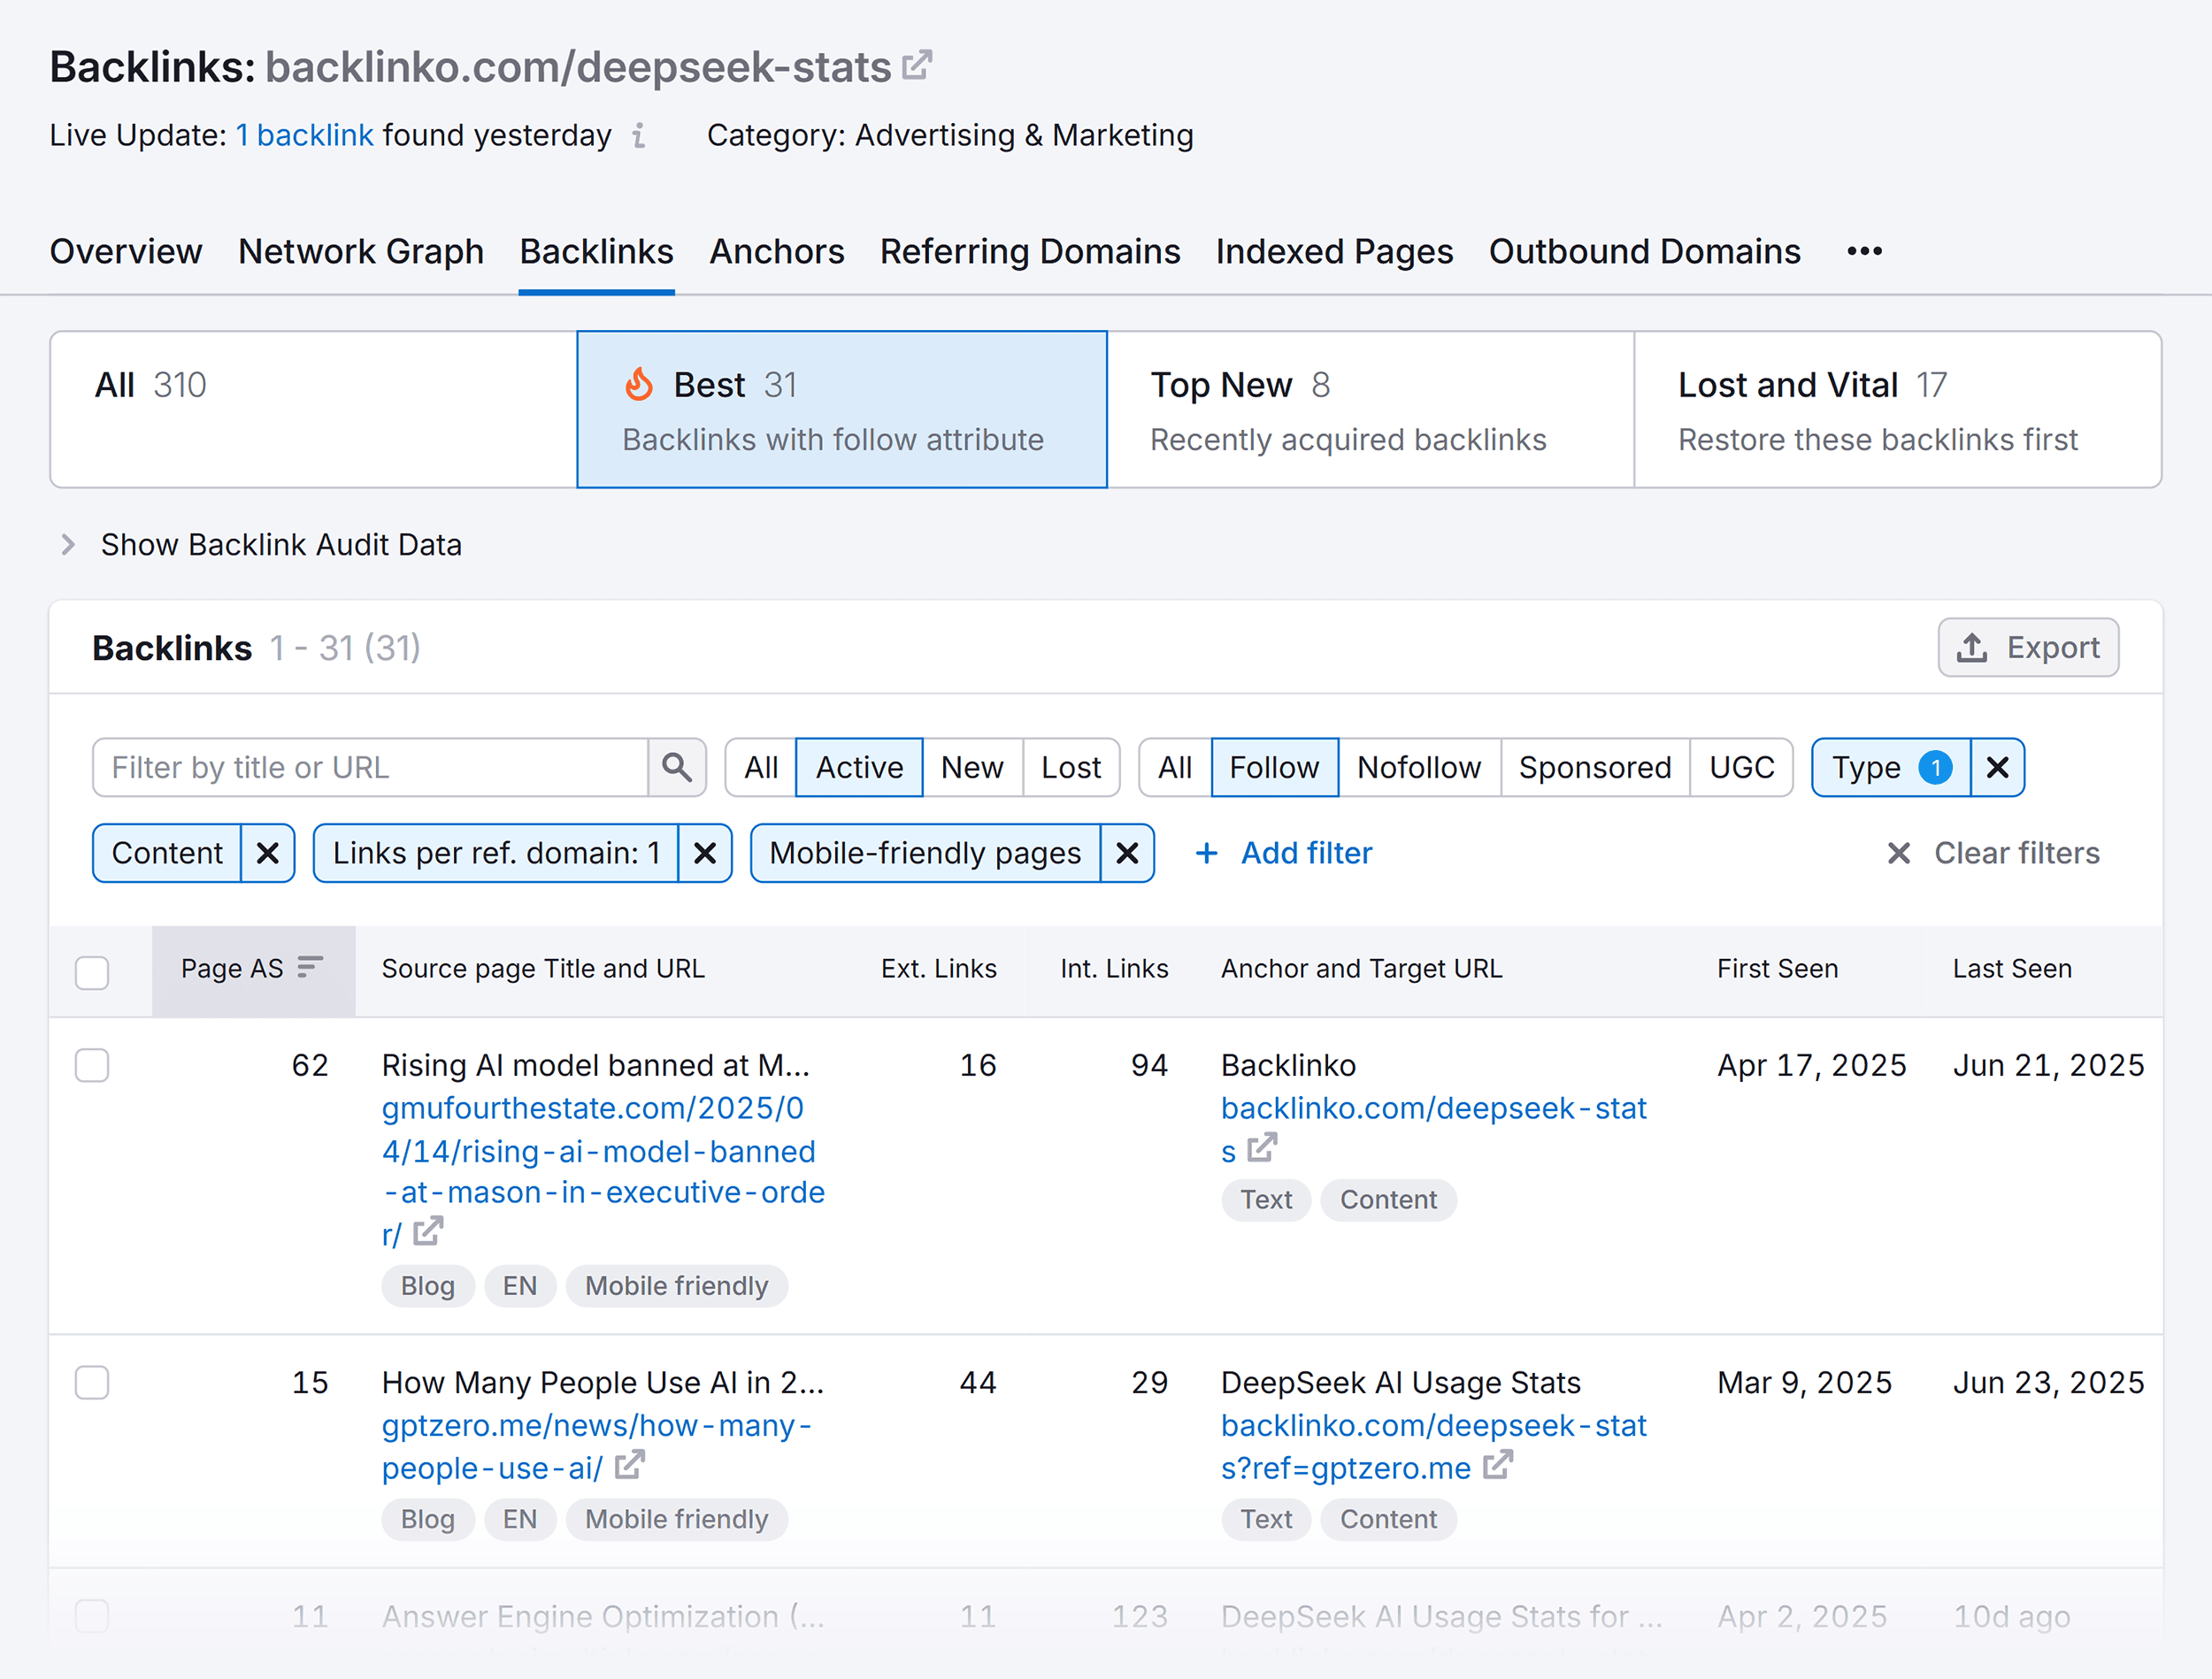
Task: Select All in the link attribute group
Action: pyautogui.click(x=1175, y=767)
